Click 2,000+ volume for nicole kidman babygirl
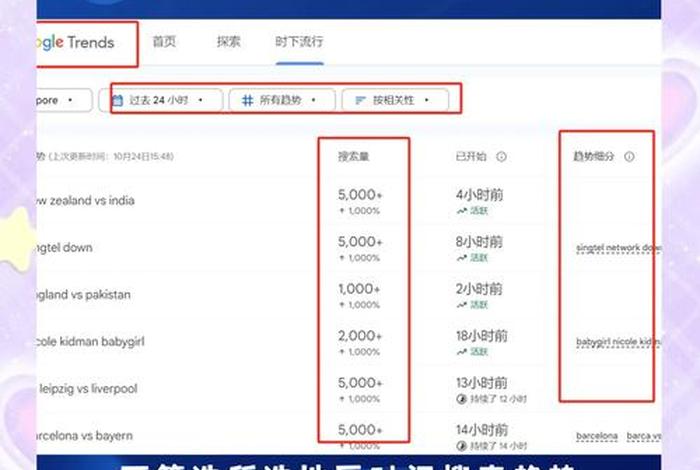700x470 pixels. [360, 336]
